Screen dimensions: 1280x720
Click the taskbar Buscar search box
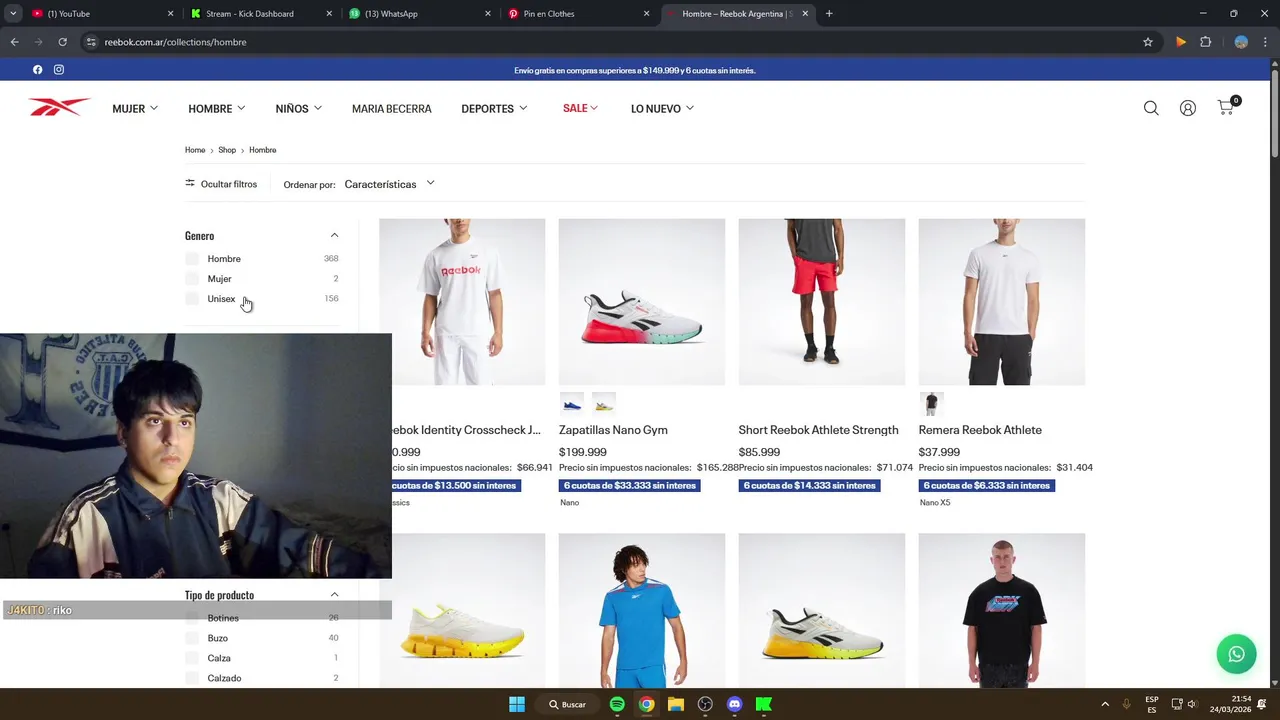coord(568,704)
